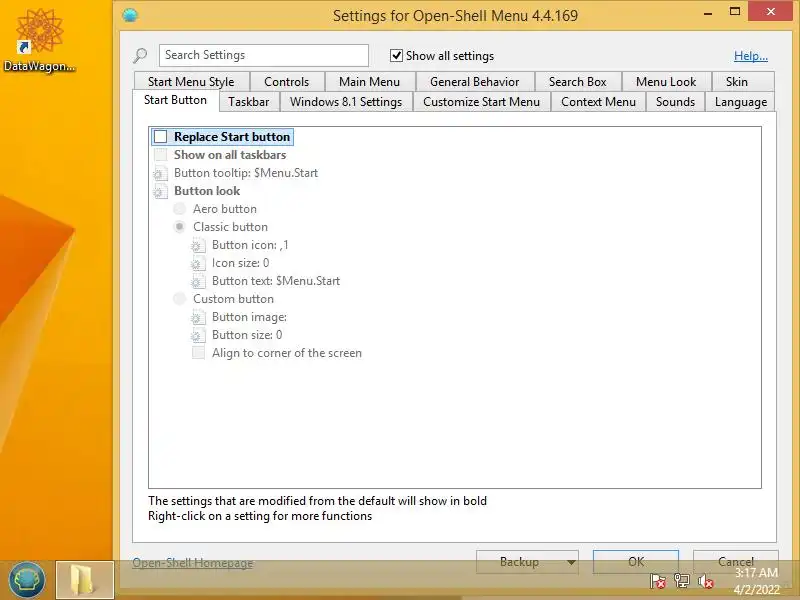Select the 'Button image:' setting text
This screenshot has height=600, width=800.
click(x=249, y=317)
